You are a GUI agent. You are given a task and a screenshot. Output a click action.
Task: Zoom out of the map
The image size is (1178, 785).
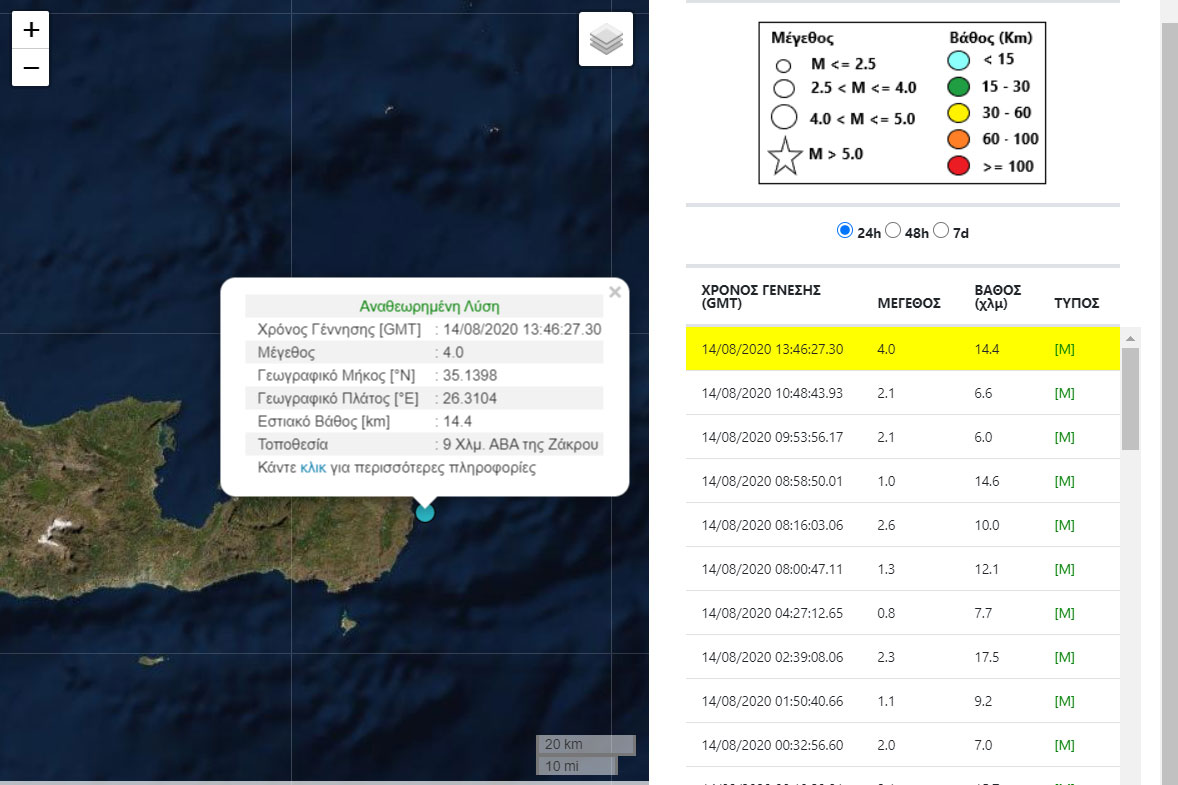tap(31, 68)
